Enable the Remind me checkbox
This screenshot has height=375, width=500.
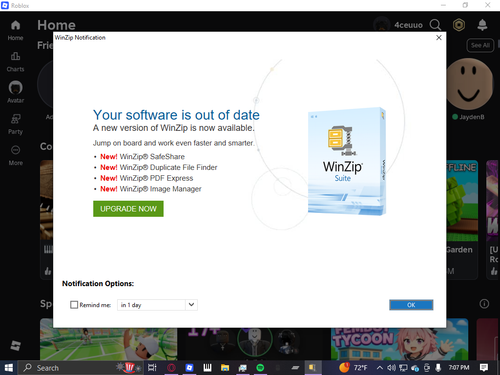74,305
